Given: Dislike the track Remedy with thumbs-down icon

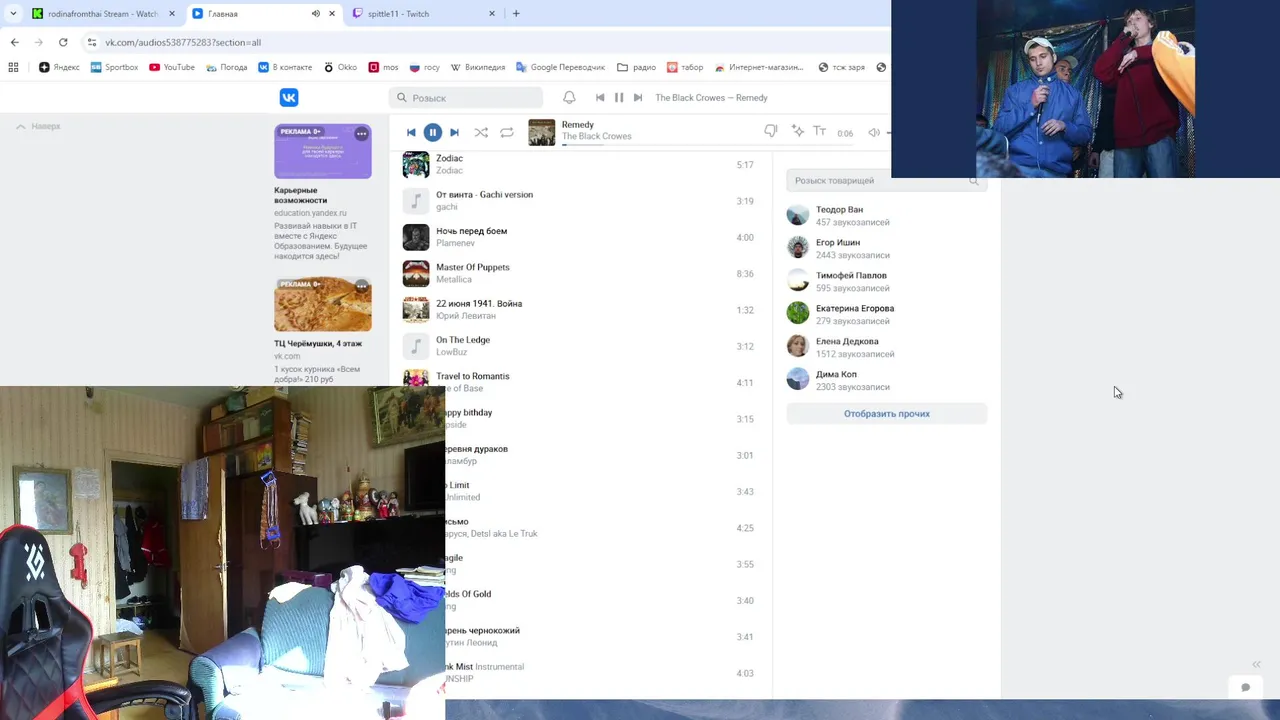Looking at the screenshot, I should [x=771, y=131].
